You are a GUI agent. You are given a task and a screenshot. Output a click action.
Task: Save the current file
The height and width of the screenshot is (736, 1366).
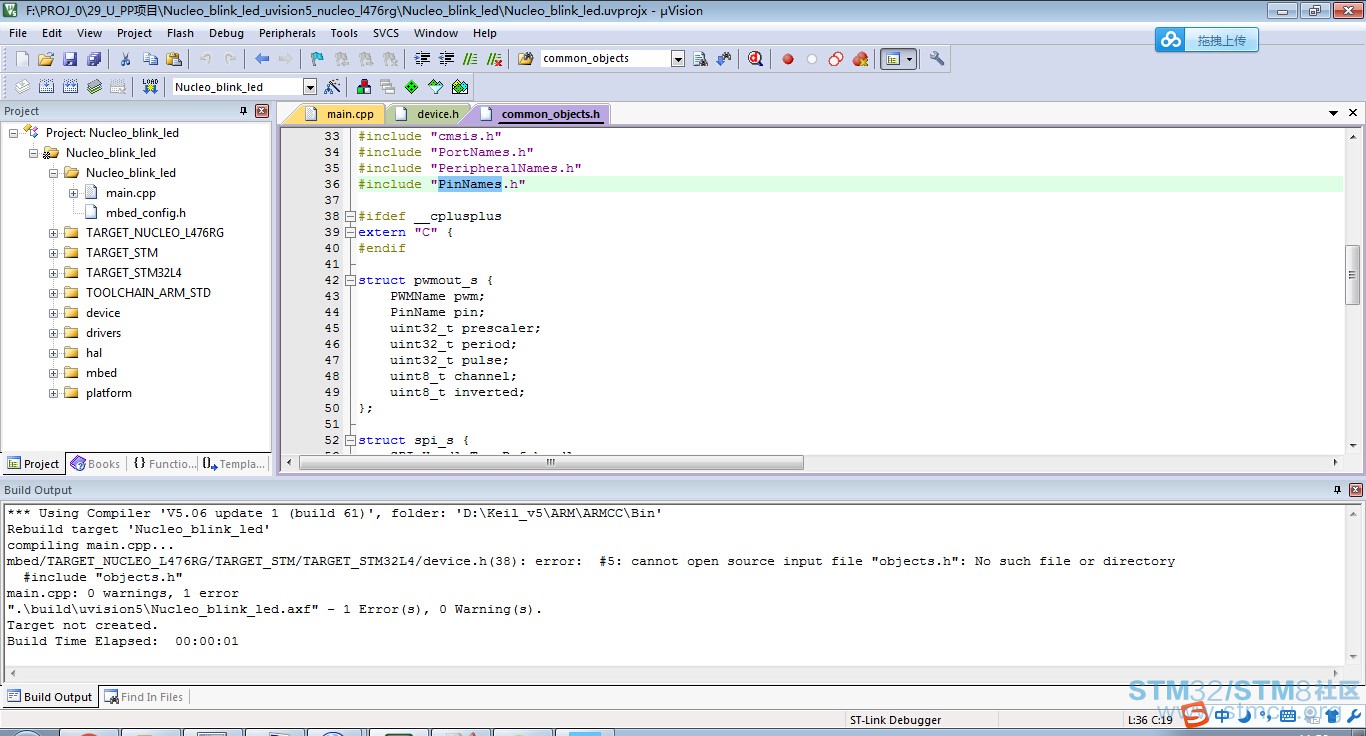pyautogui.click(x=70, y=59)
